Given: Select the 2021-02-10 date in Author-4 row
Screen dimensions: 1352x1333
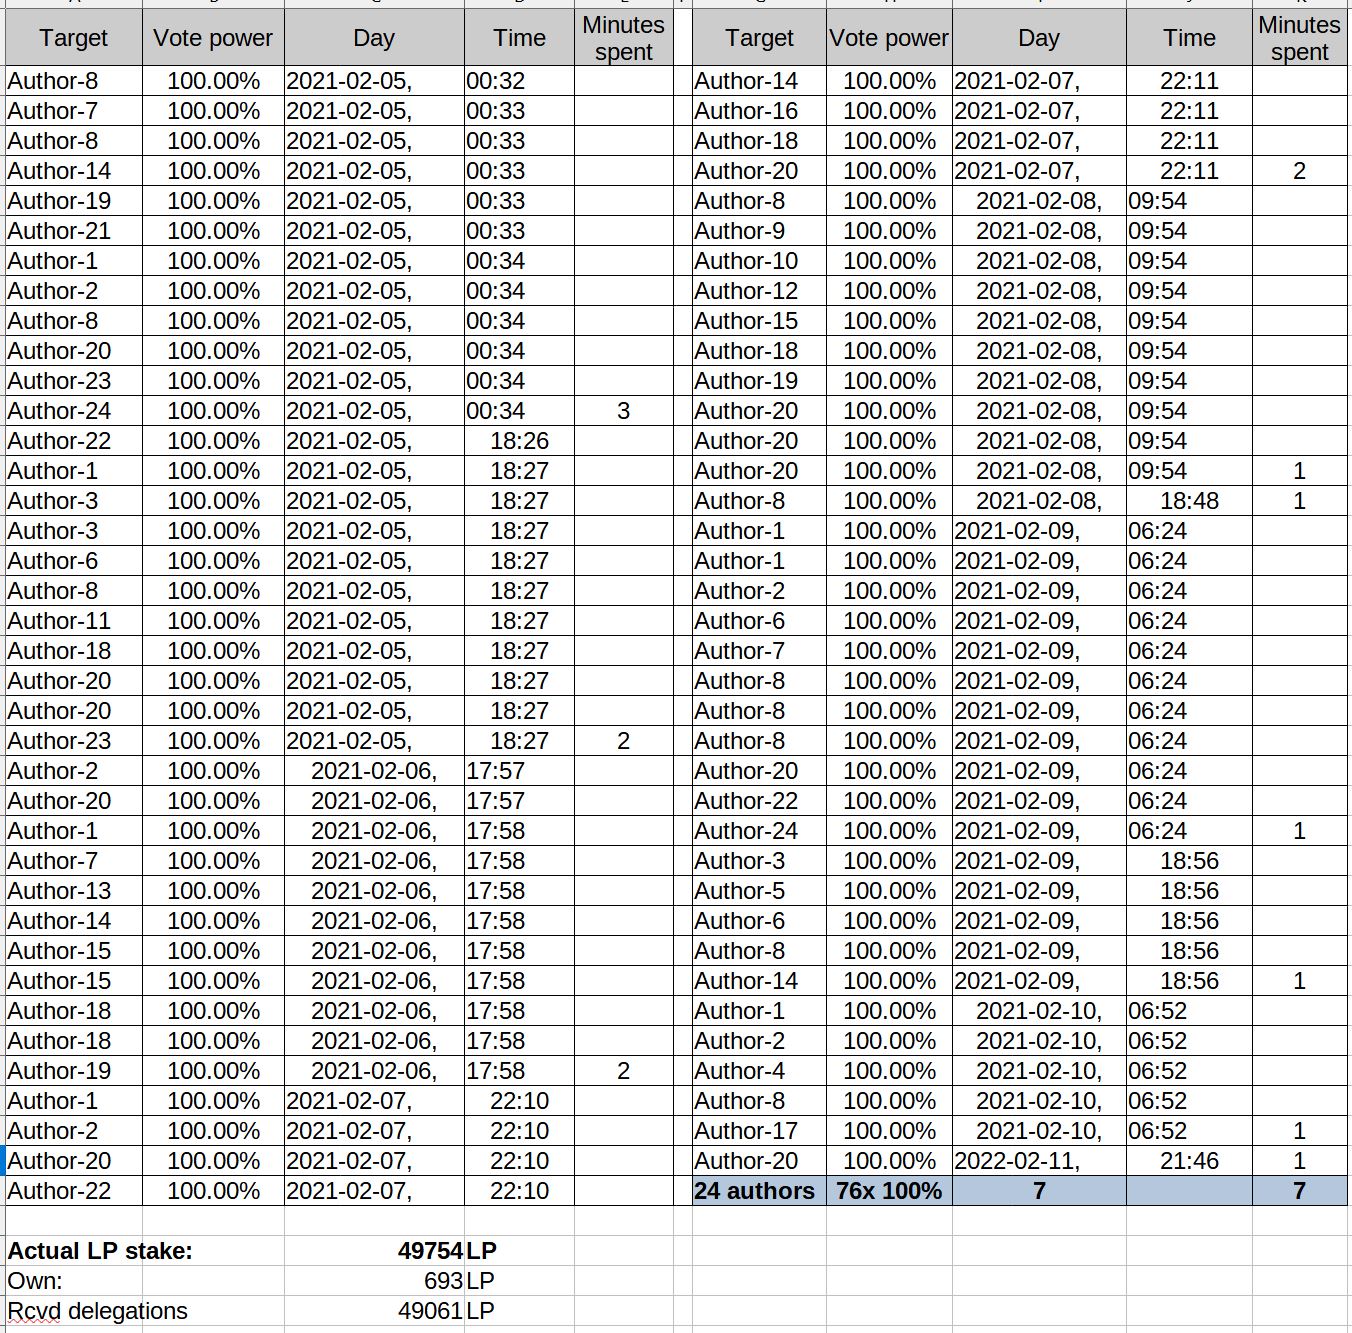Looking at the screenshot, I should pyautogui.click(x=1039, y=1071).
